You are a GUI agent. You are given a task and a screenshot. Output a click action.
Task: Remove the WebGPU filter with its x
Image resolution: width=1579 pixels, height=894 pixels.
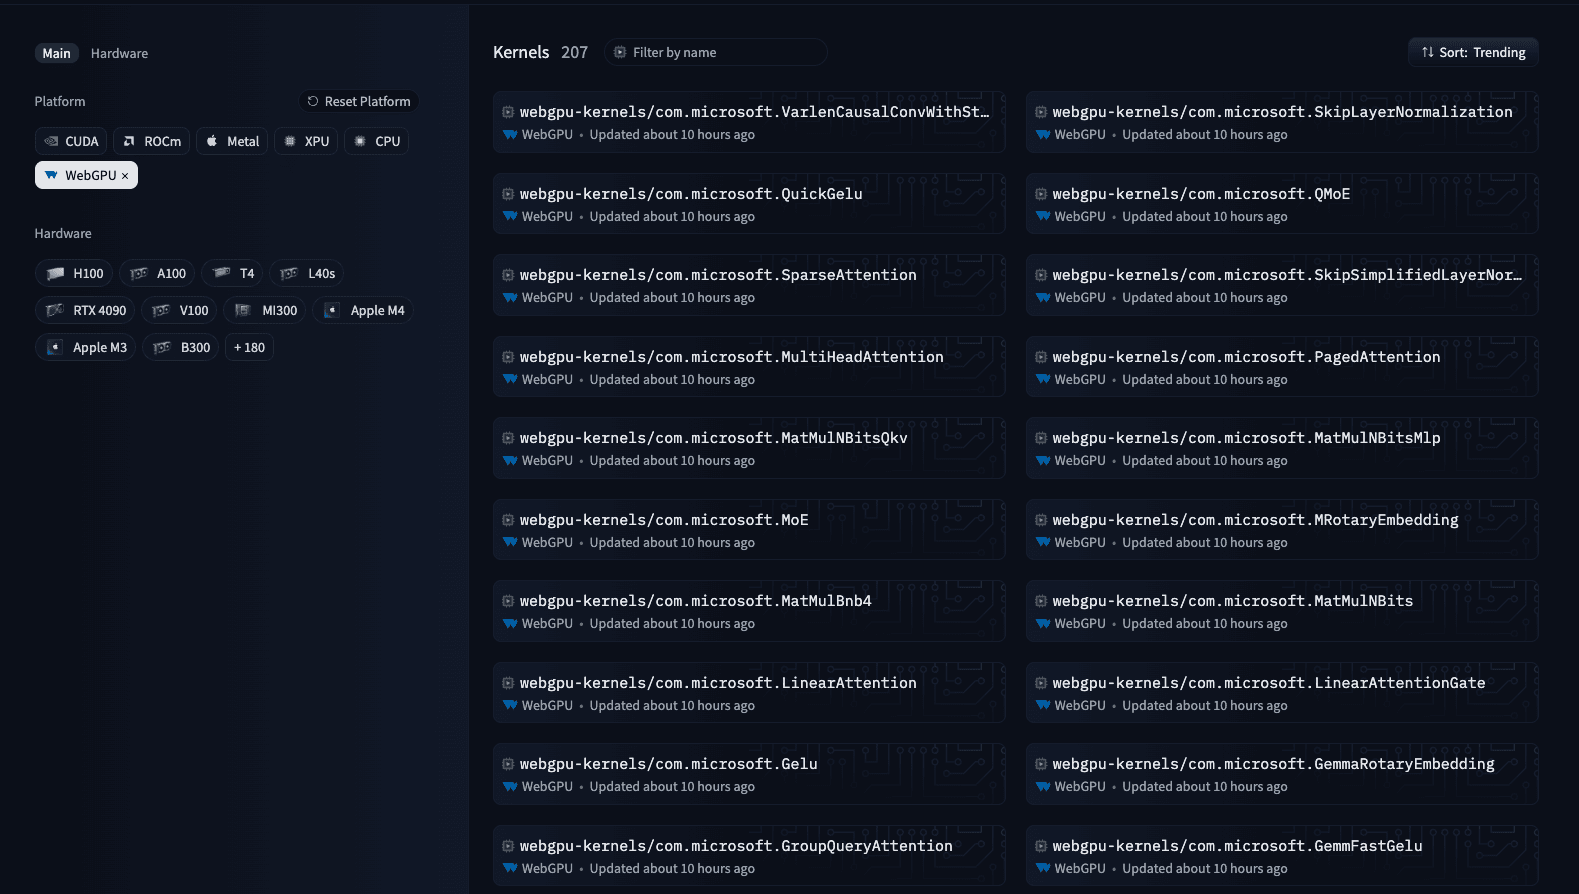point(125,176)
